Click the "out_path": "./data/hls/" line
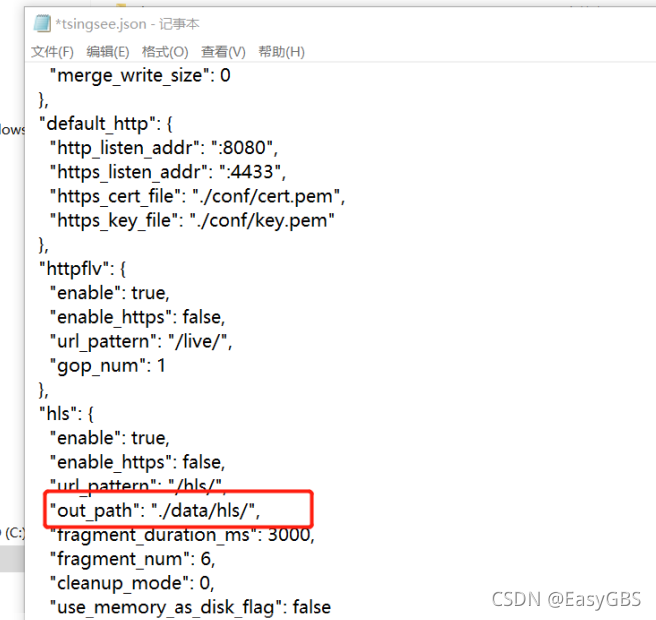656x620 pixels. (155, 511)
